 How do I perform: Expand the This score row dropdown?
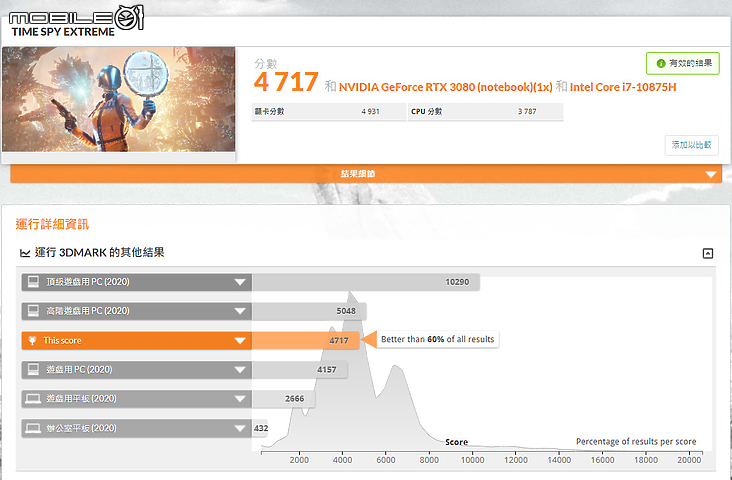(239, 340)
